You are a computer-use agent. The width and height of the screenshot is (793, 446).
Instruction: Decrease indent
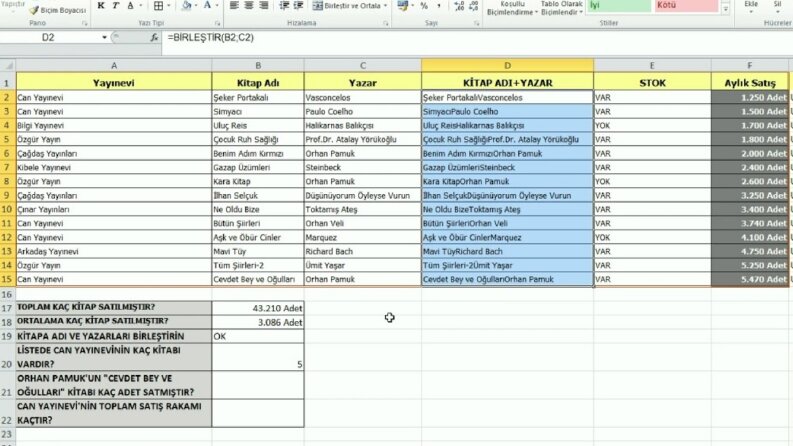[284, 6]
